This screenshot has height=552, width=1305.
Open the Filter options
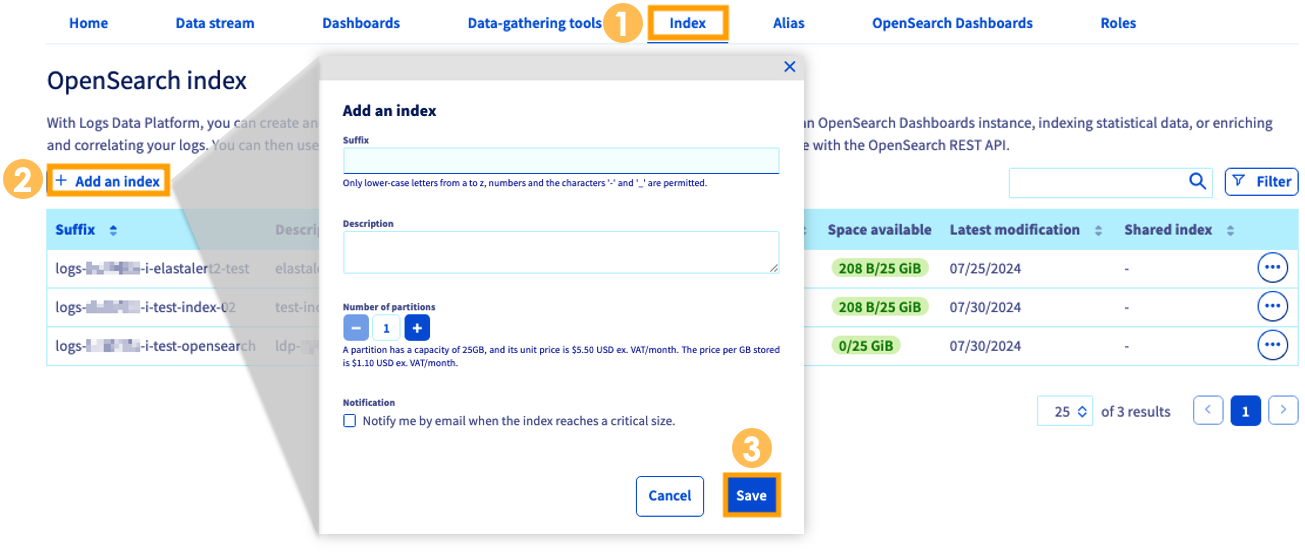tap(1262, 181)
